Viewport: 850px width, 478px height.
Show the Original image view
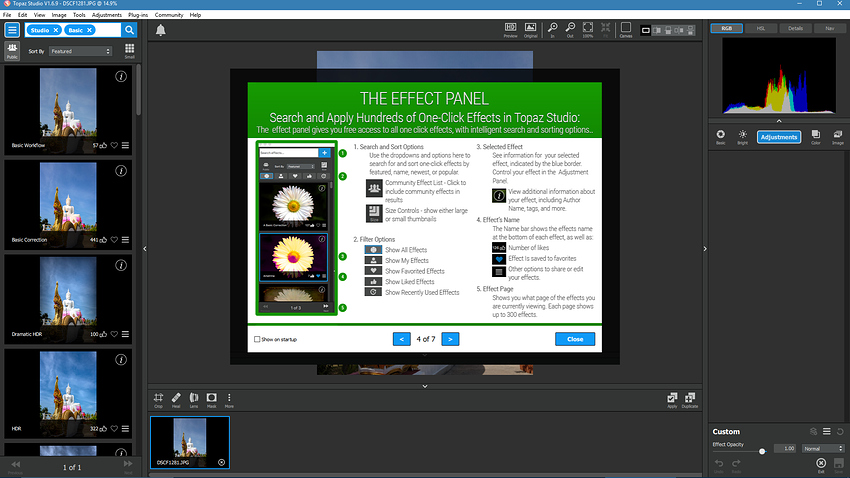click(530, 30)
